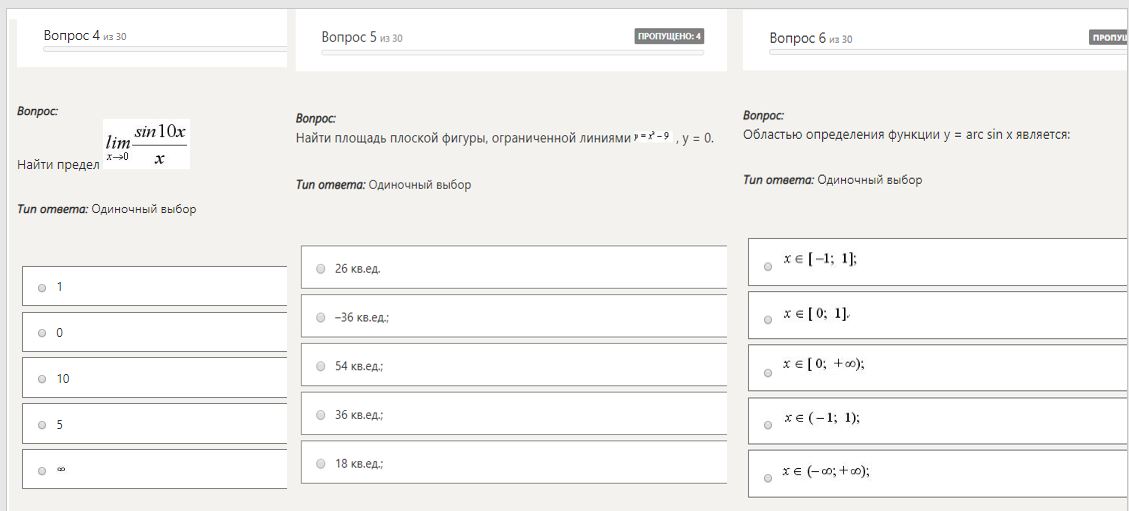
Task: Pick the "54 кв.ед." answer option
Action: [320, 366]
